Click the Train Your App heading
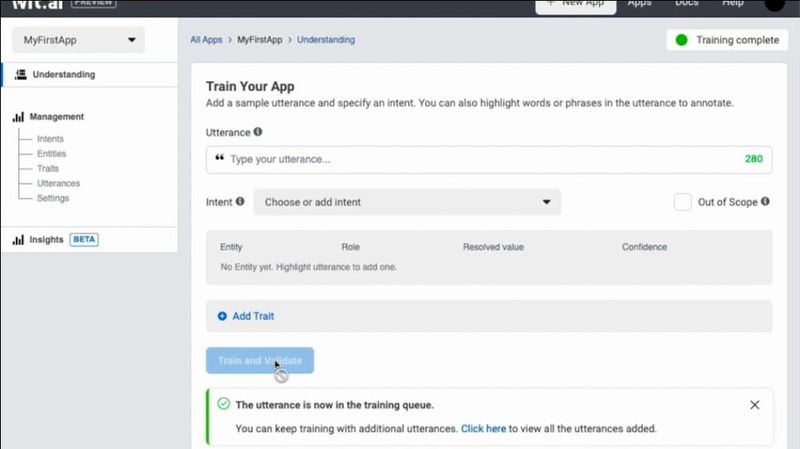 (250, 86)
